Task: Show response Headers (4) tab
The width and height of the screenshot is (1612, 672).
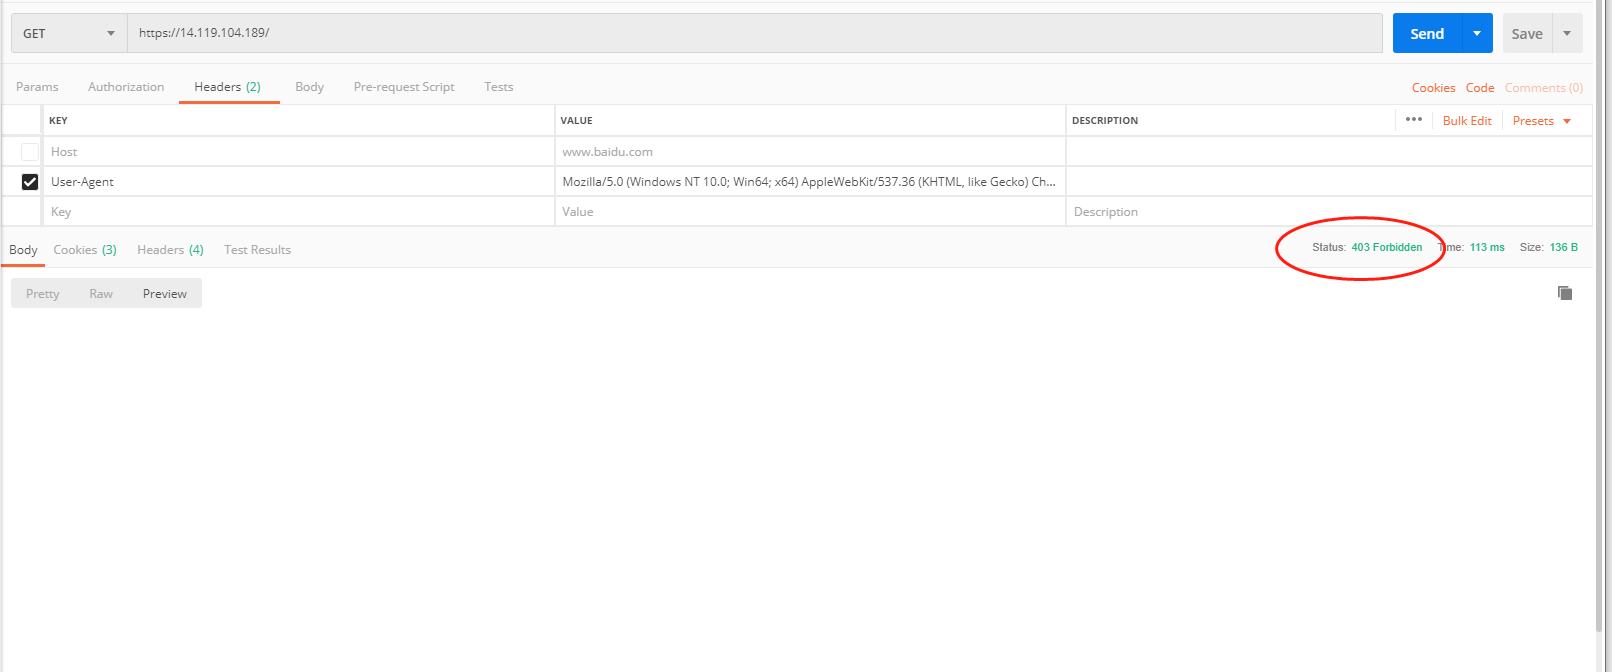Action: click(170, 250)
